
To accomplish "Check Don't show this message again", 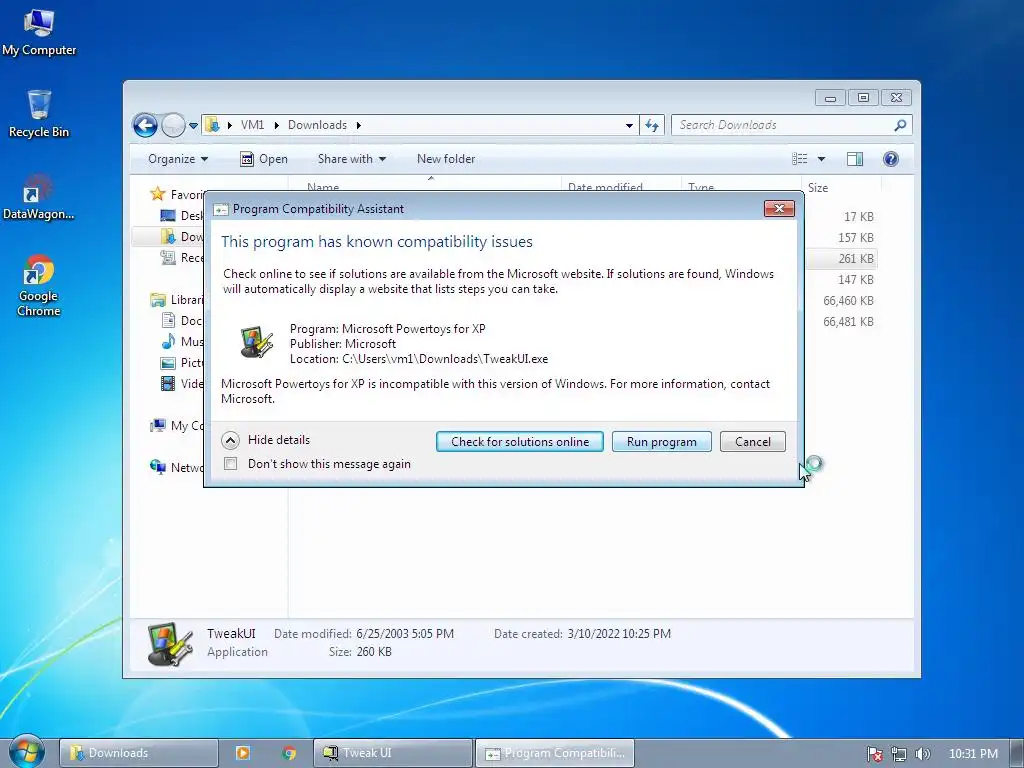I will 231,464.
